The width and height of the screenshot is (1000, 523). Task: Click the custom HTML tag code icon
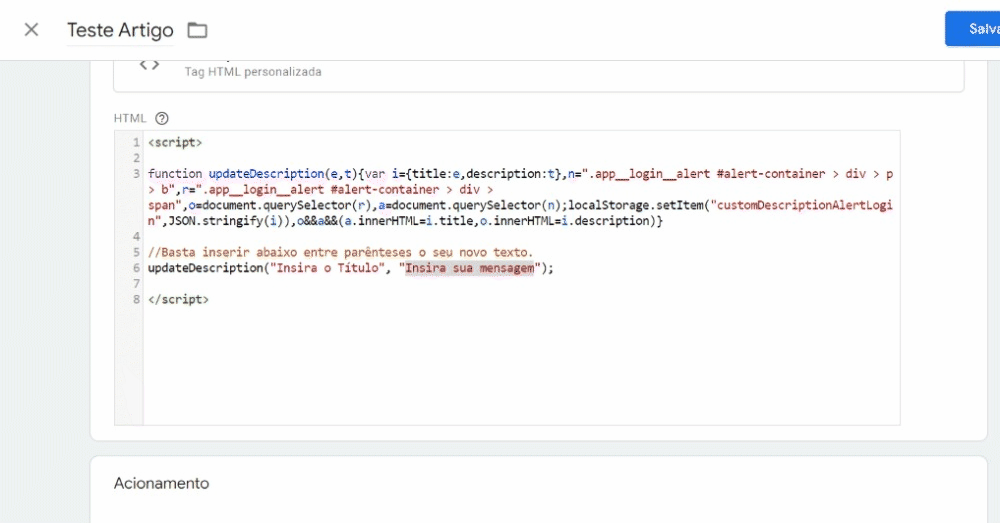(x=149, y=65)
